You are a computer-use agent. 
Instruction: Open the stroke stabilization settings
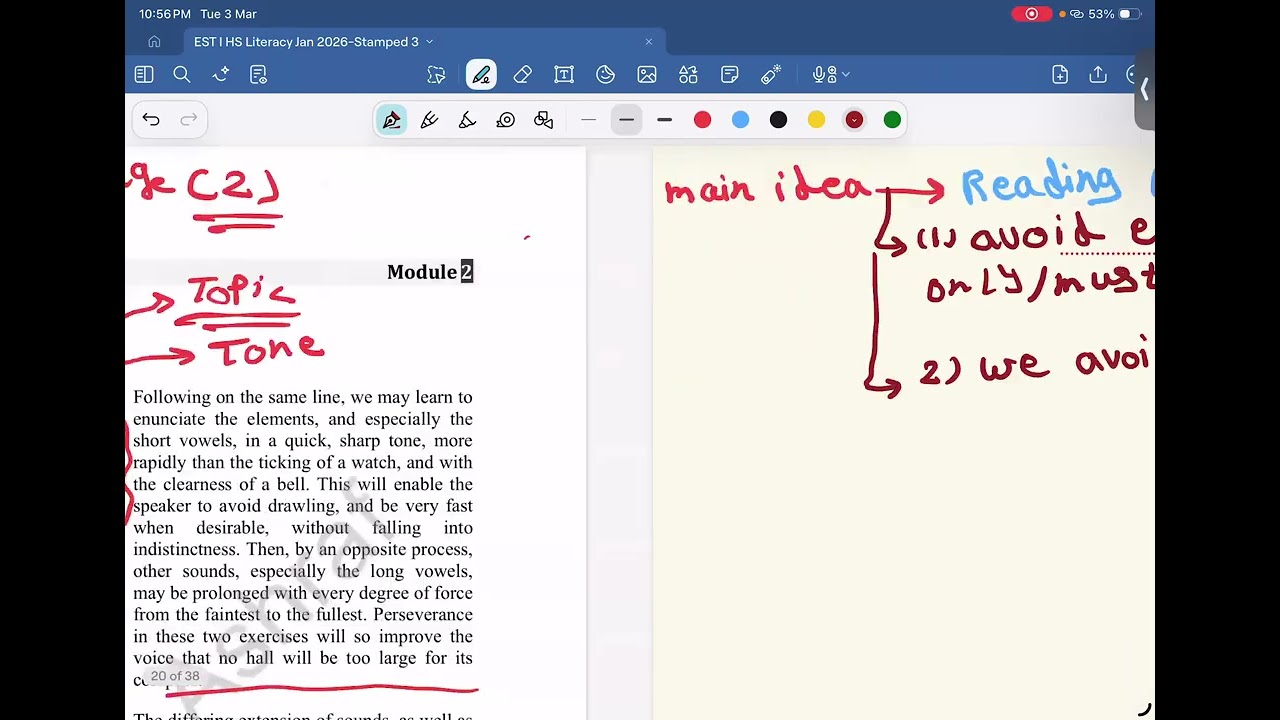pyautogui.click(x=506, y=120)
